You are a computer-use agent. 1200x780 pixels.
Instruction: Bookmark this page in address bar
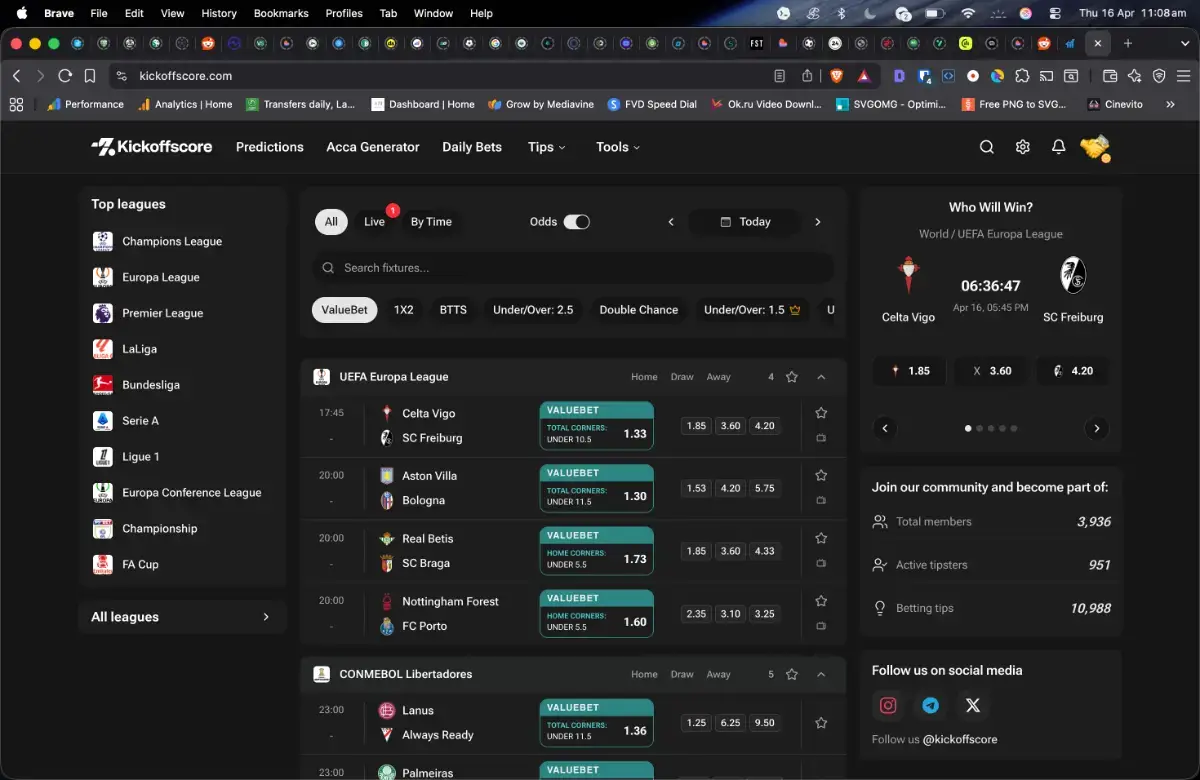click(90, 76)
